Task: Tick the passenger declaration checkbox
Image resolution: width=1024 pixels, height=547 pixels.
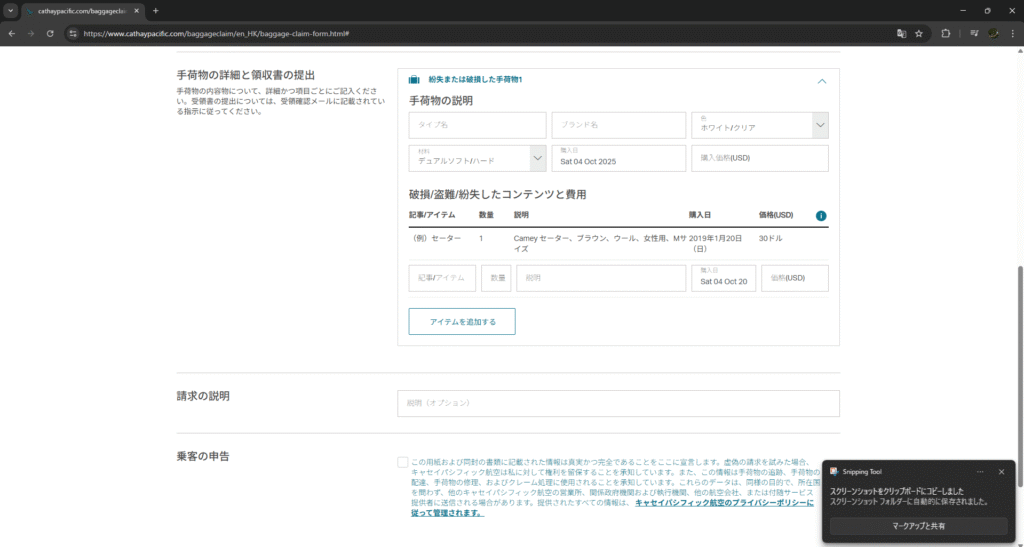Action: coord(403,462)
